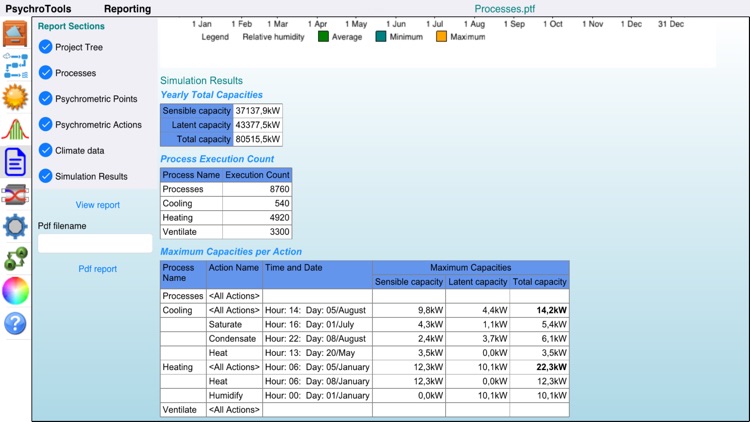Open the gear settings icon

point(15,226)
